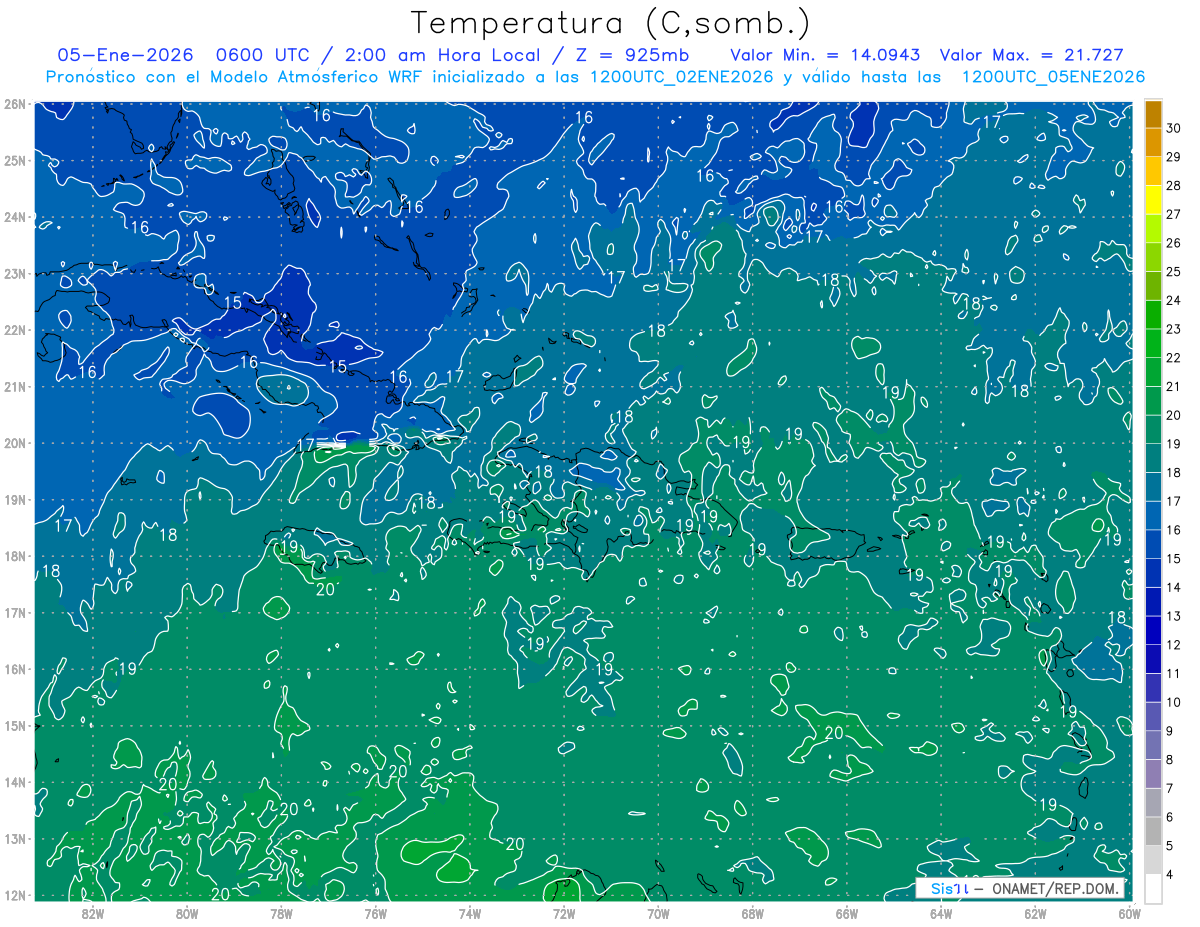1200x927 pixels.
Task: Click the "82W" longitude axis label
Action: [93, 913]
